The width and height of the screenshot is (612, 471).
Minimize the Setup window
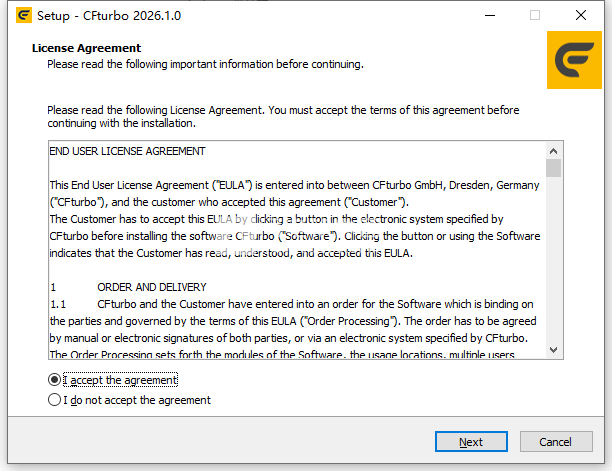[x=488, y=16]
